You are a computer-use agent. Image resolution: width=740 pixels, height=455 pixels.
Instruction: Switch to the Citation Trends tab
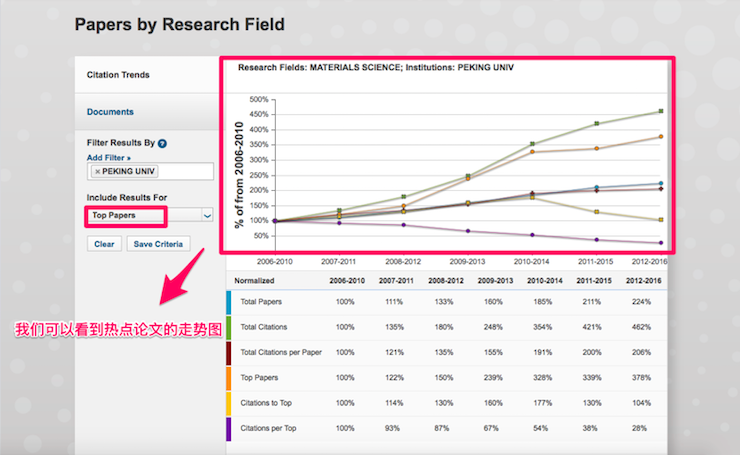[x=118, y=75]
